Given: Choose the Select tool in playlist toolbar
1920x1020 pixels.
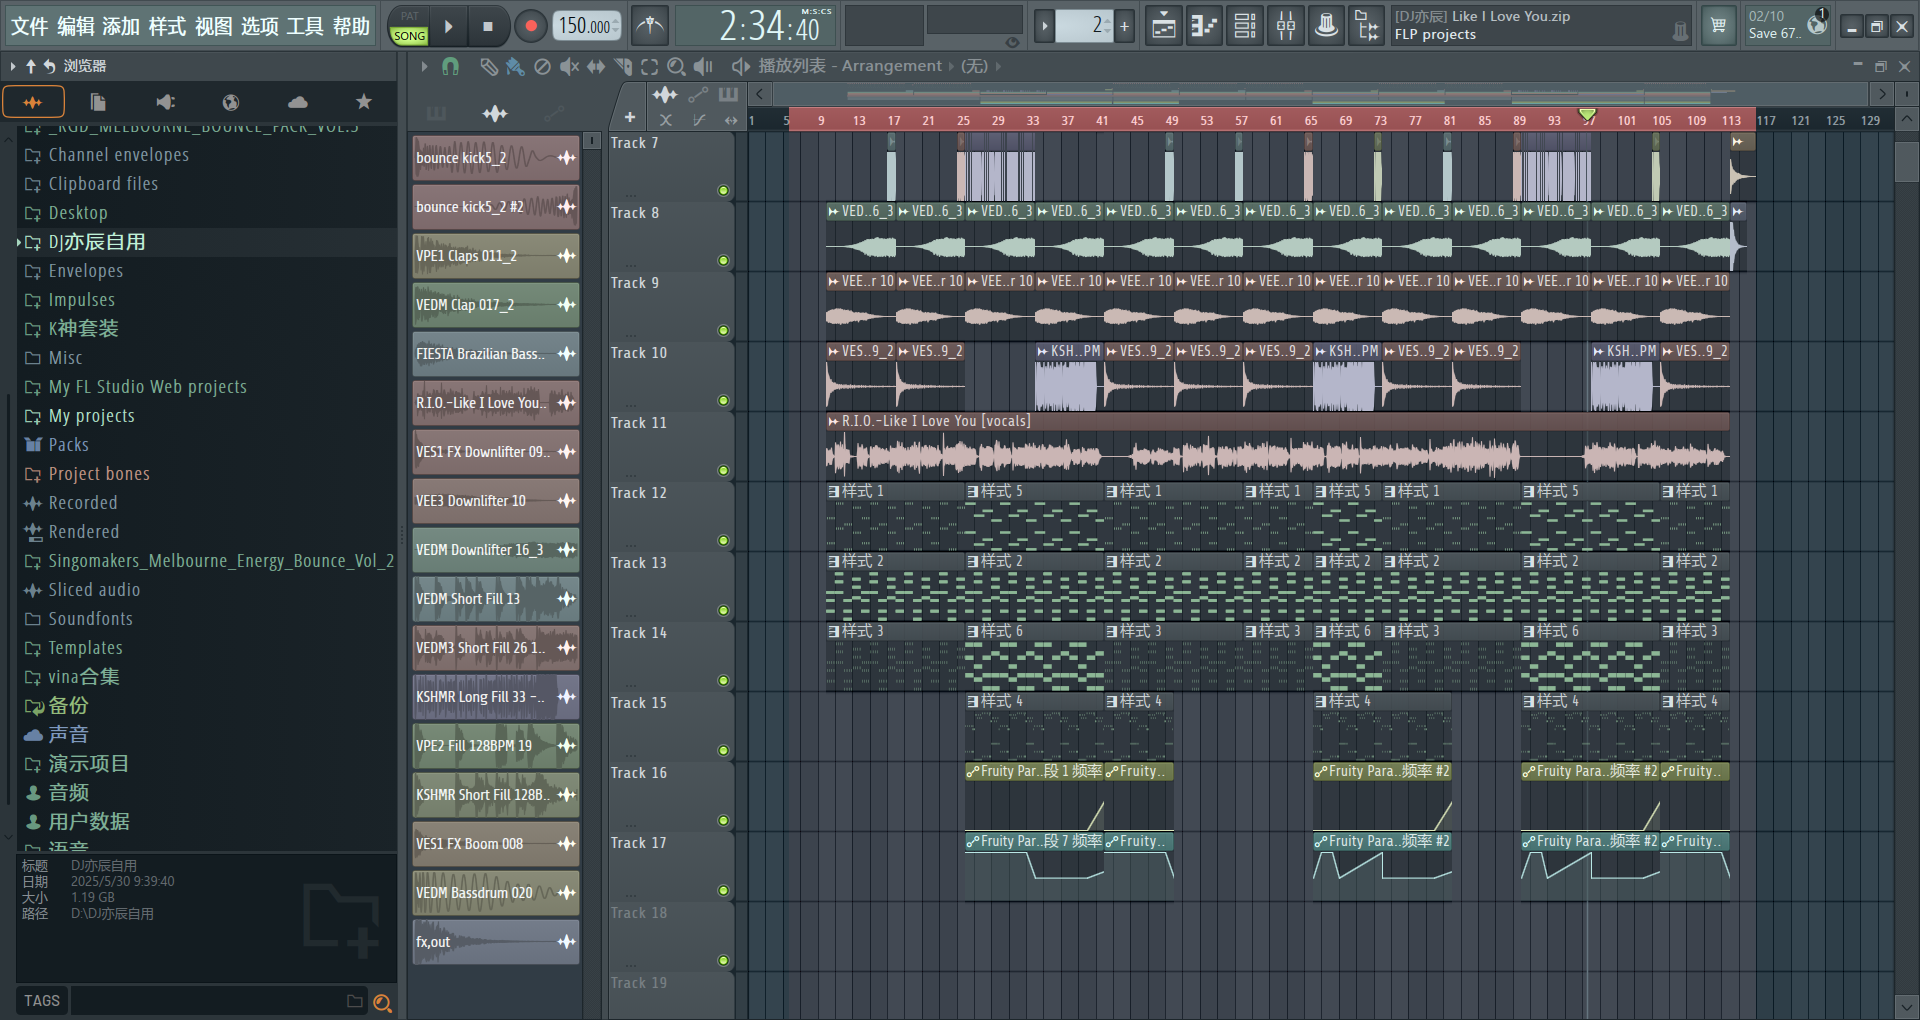Looking at the screenshot, I should point(650,66).
